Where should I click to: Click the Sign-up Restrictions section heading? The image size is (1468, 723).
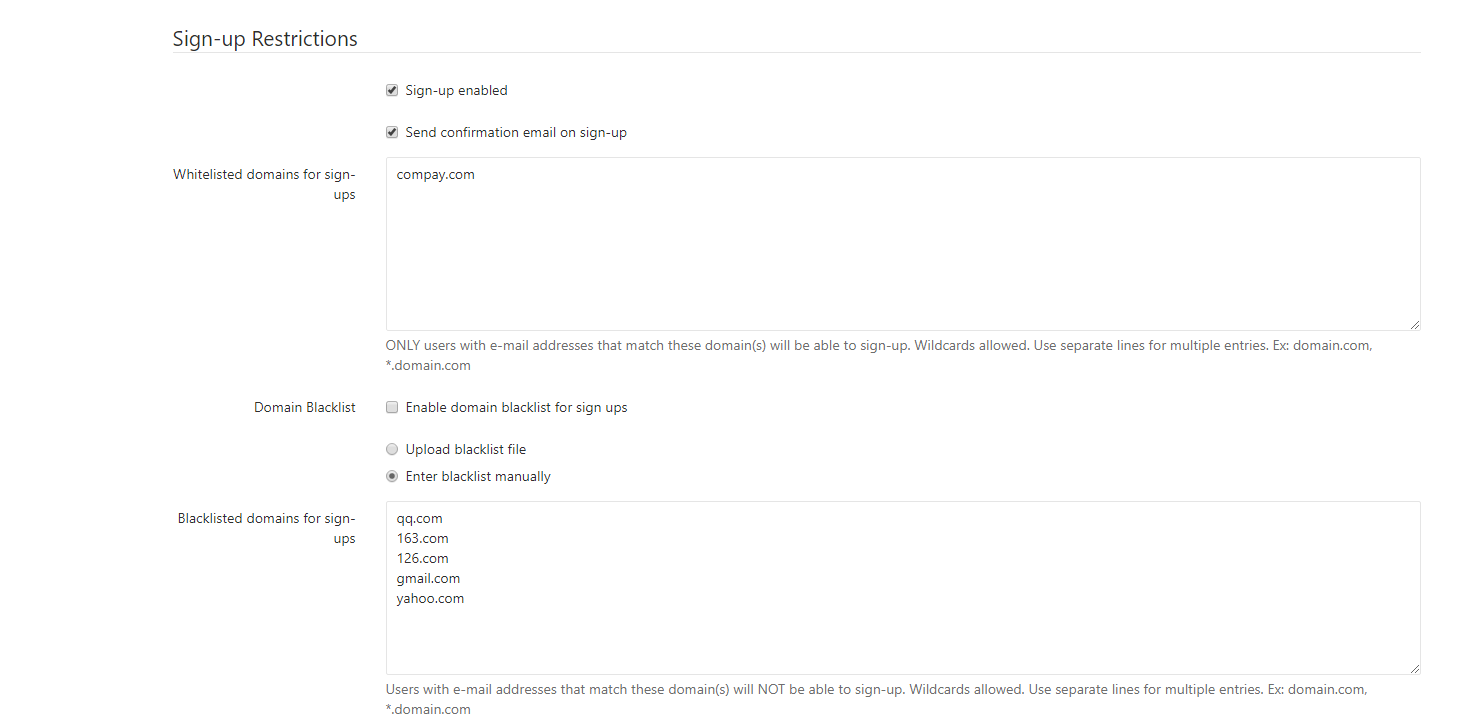click(x=265, y=39)
